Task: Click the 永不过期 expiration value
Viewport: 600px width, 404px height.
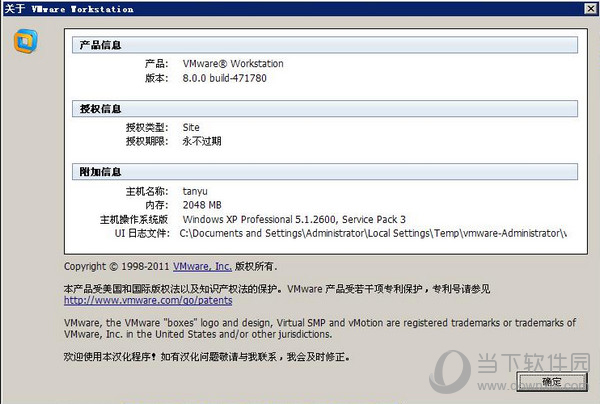Action: pos(202,141)
